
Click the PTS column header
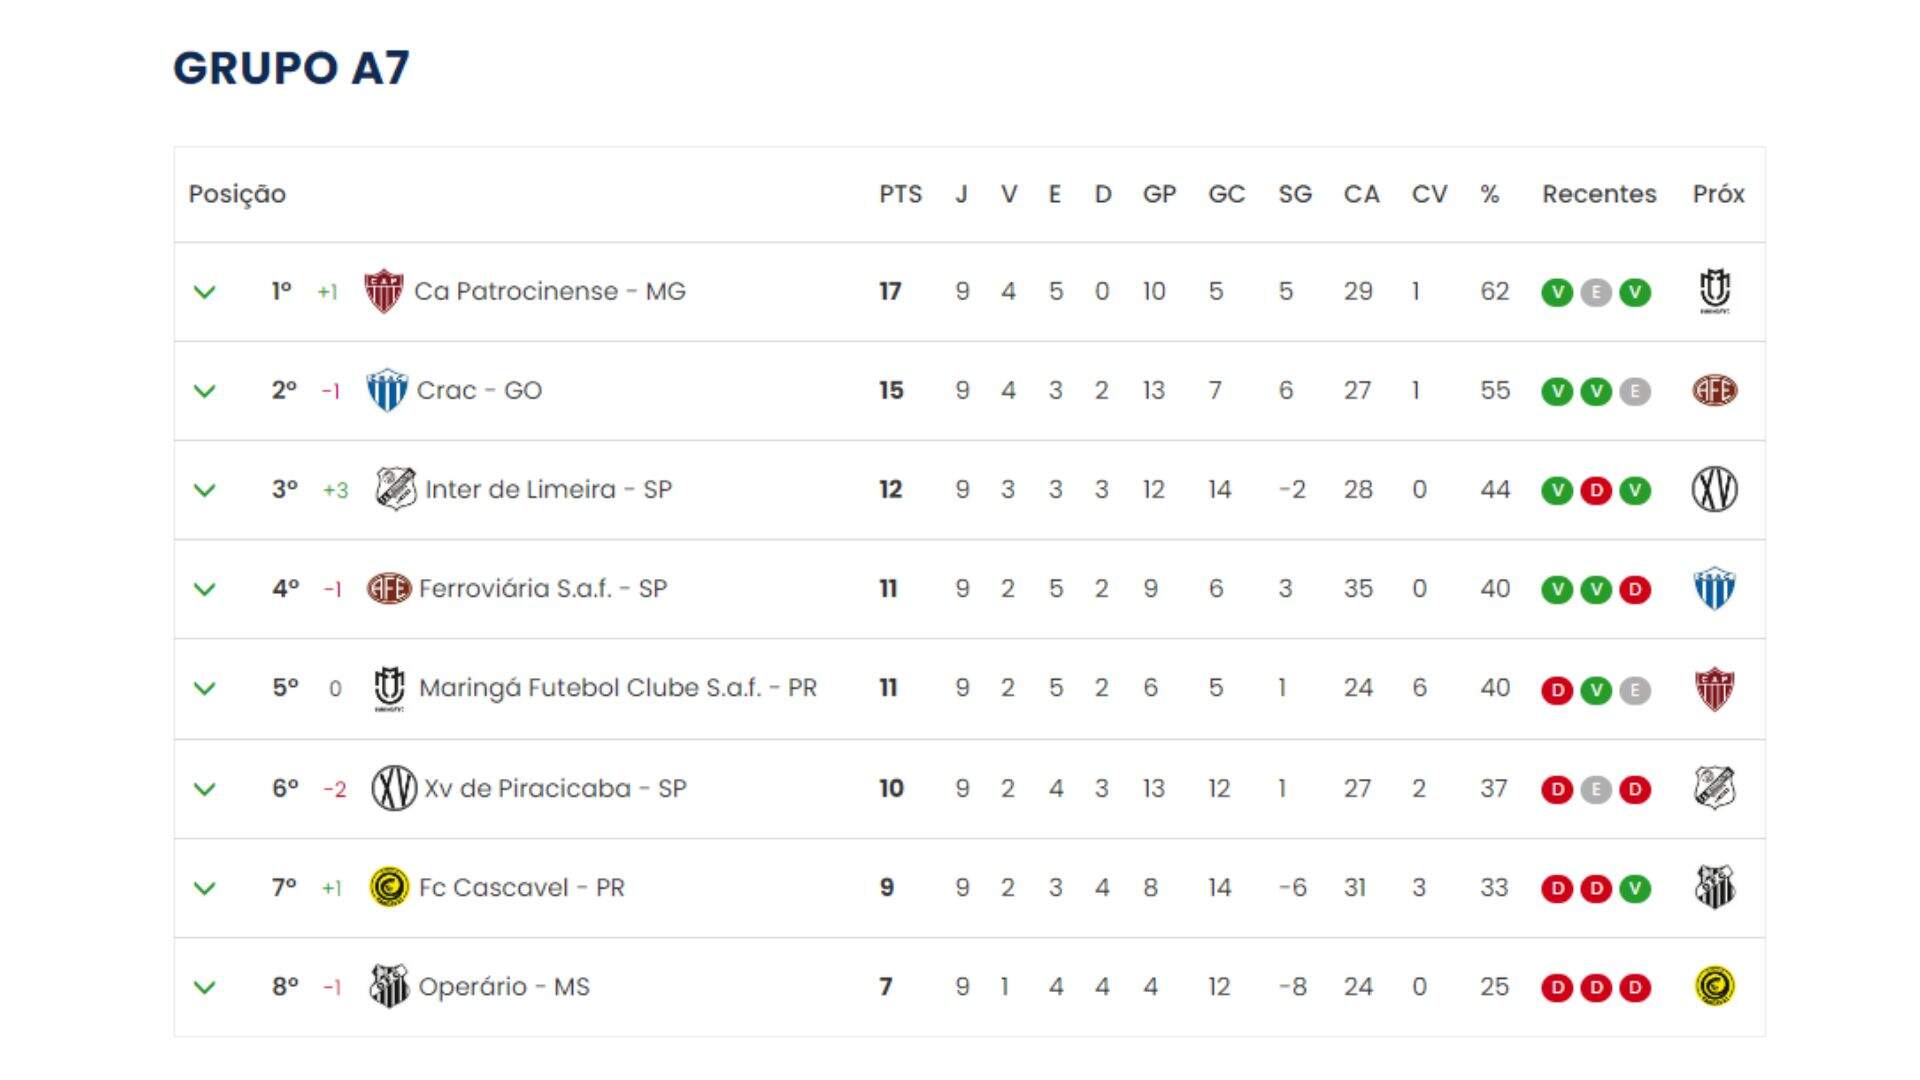[x=900, y=194]
